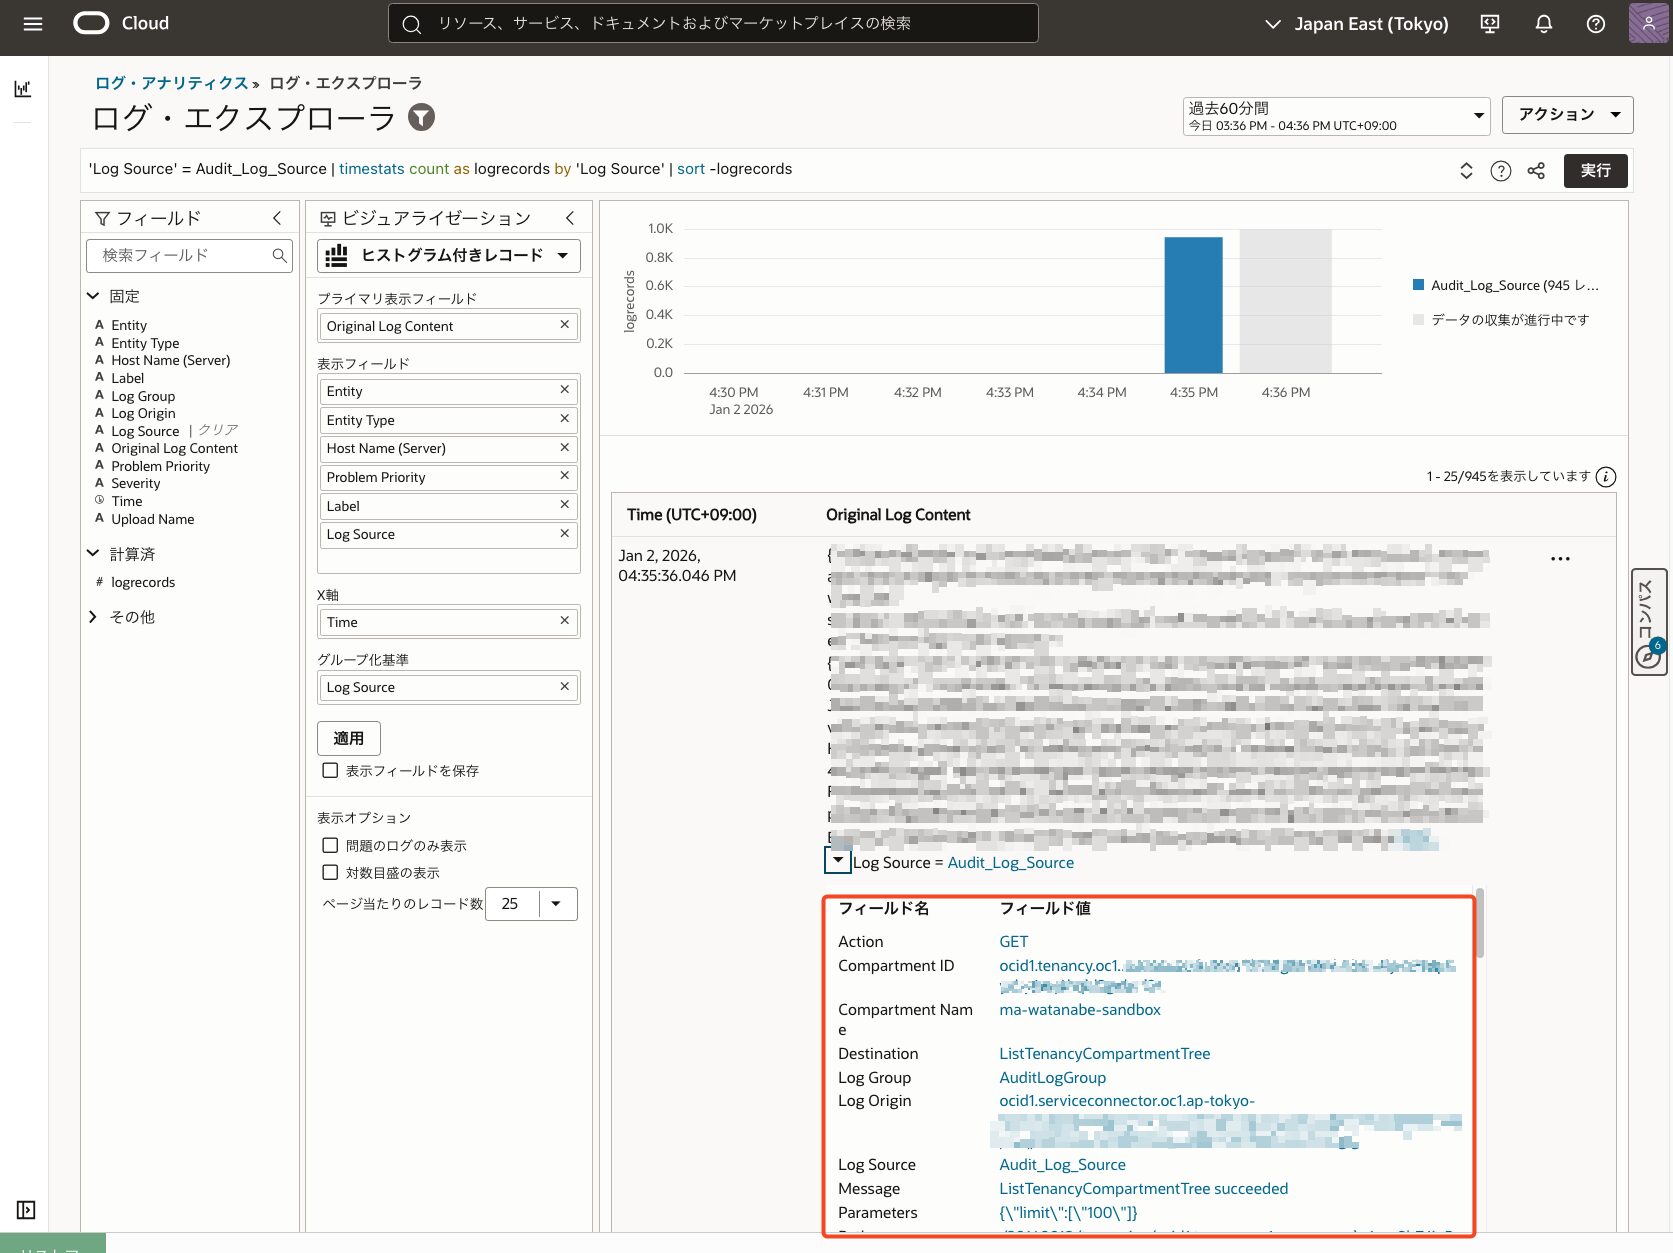Click the filter funnel icon beside page title

[x=422, y=118]
